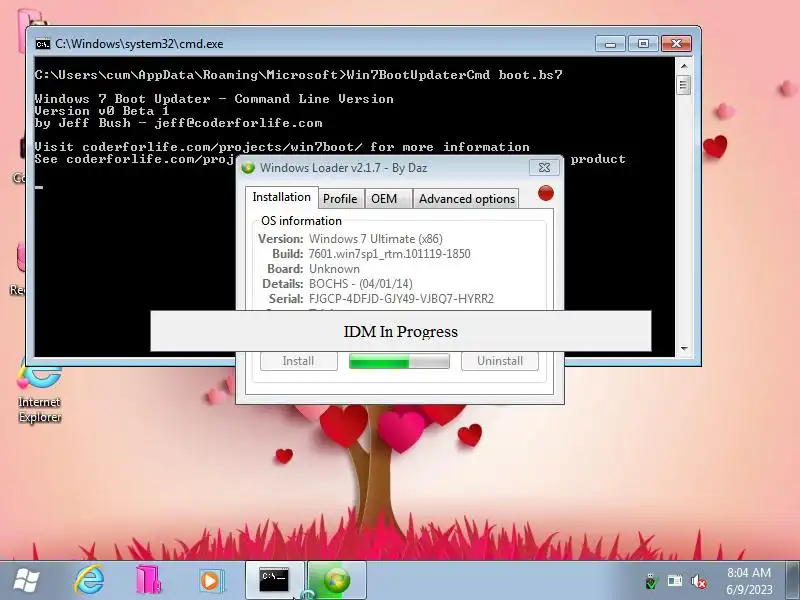Close the cmd.exe window

(676, 44)
